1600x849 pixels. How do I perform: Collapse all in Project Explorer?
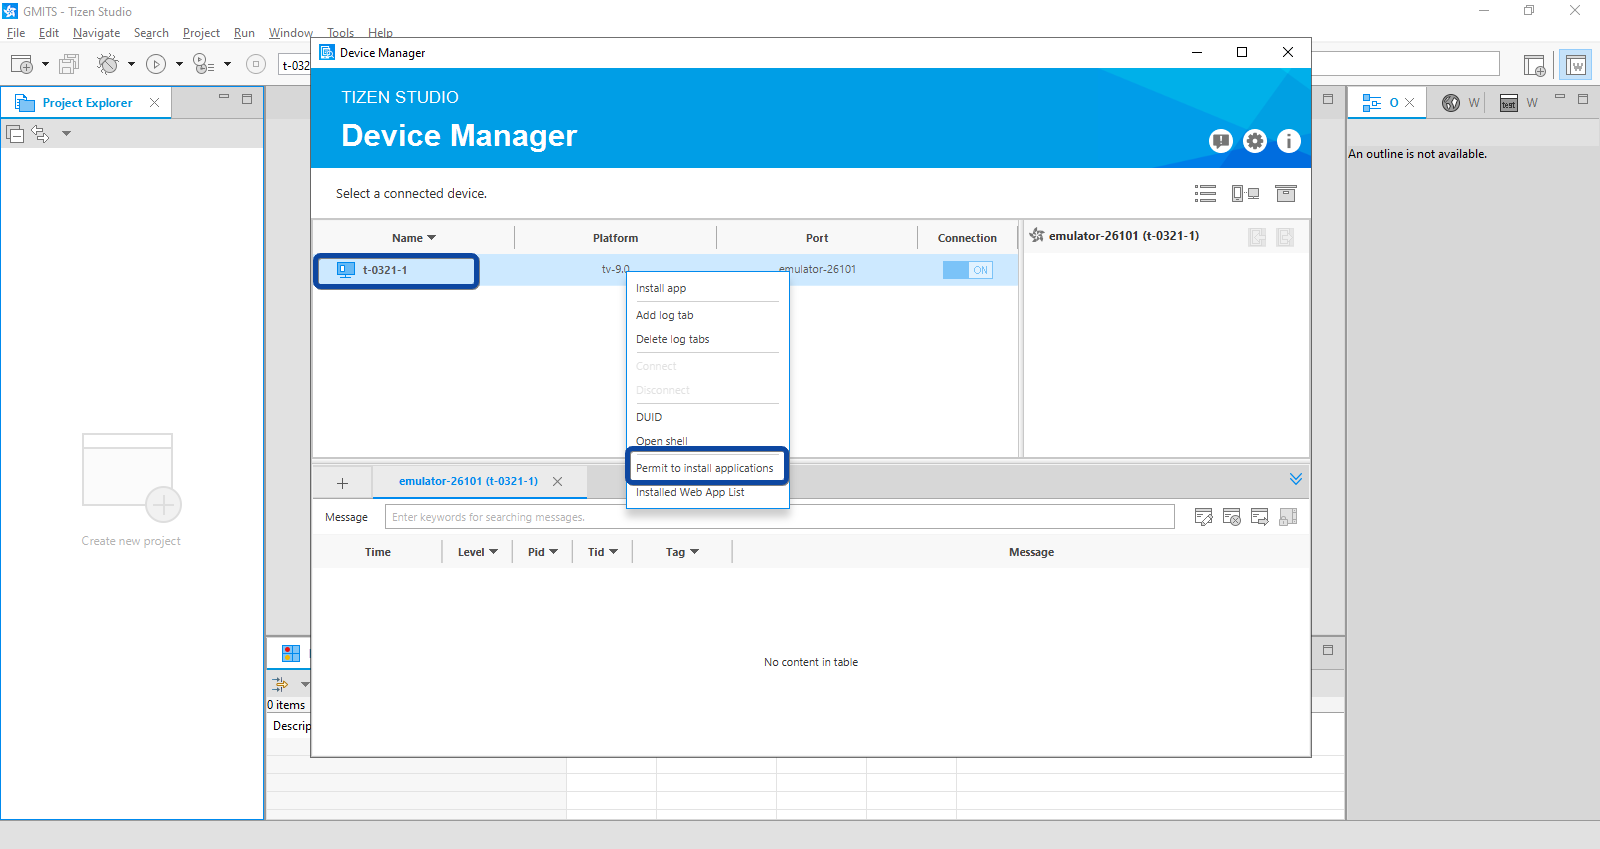click(15, 133)
